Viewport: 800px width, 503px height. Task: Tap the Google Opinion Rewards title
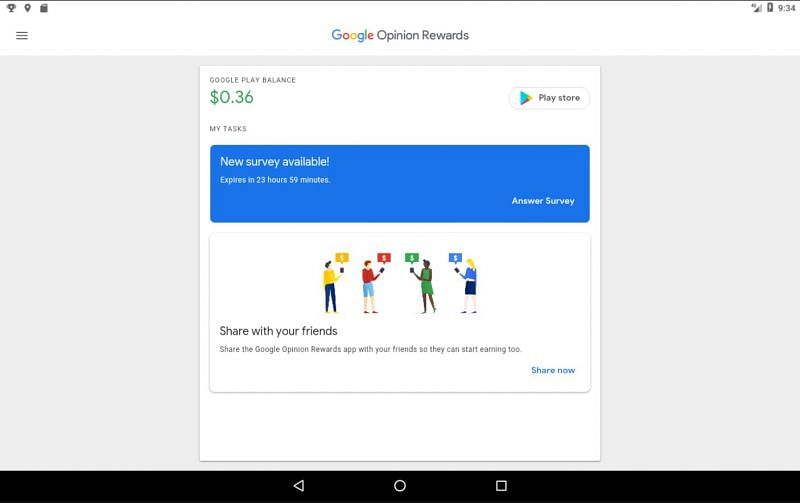click(400, 35)
